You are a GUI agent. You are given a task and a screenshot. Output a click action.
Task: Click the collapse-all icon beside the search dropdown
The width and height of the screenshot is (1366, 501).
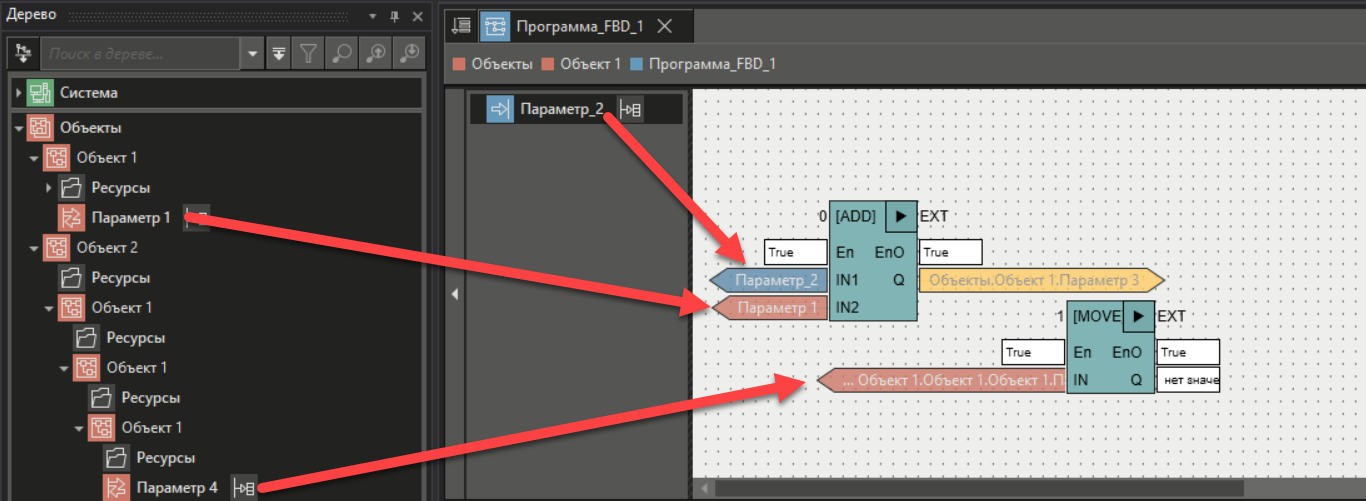279,53
